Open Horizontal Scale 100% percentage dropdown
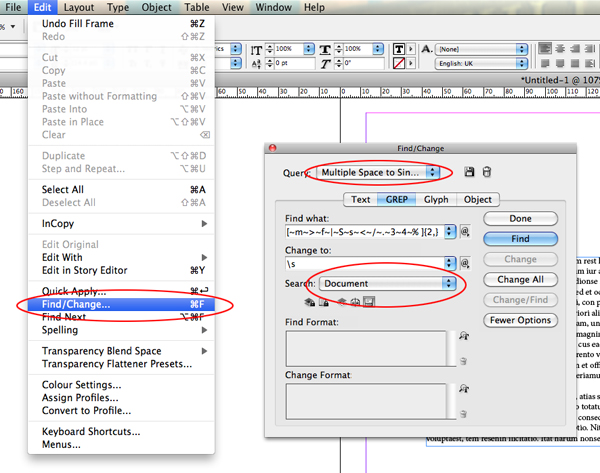The height and width of the screenshot is (473, 600). 377,49
